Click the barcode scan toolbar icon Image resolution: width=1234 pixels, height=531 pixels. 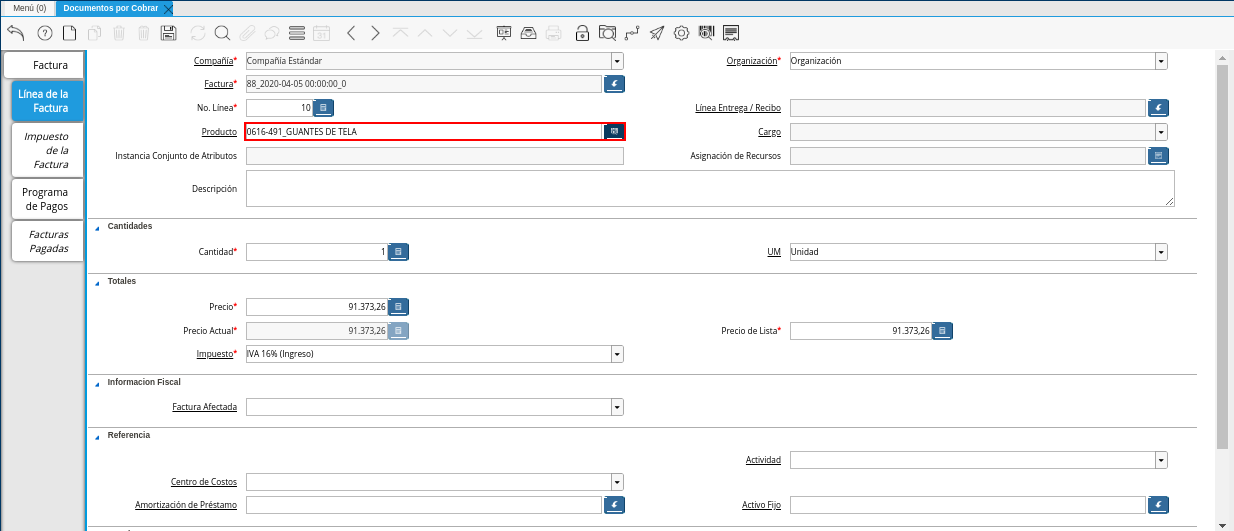pos(706,33)
